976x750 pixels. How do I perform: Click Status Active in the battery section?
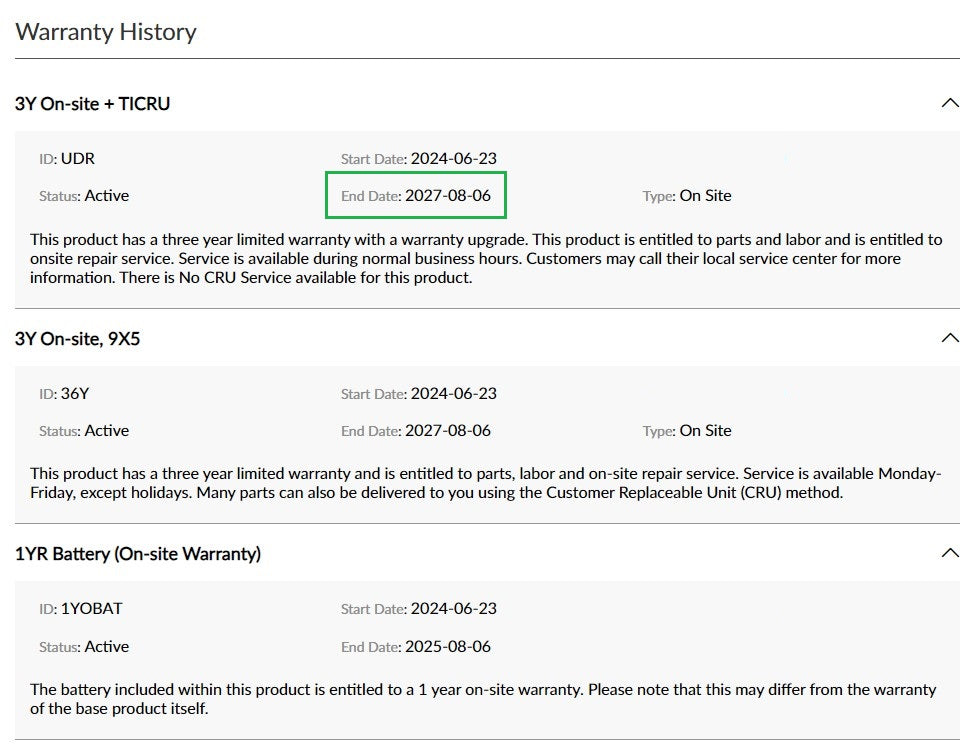coord(84,646)
